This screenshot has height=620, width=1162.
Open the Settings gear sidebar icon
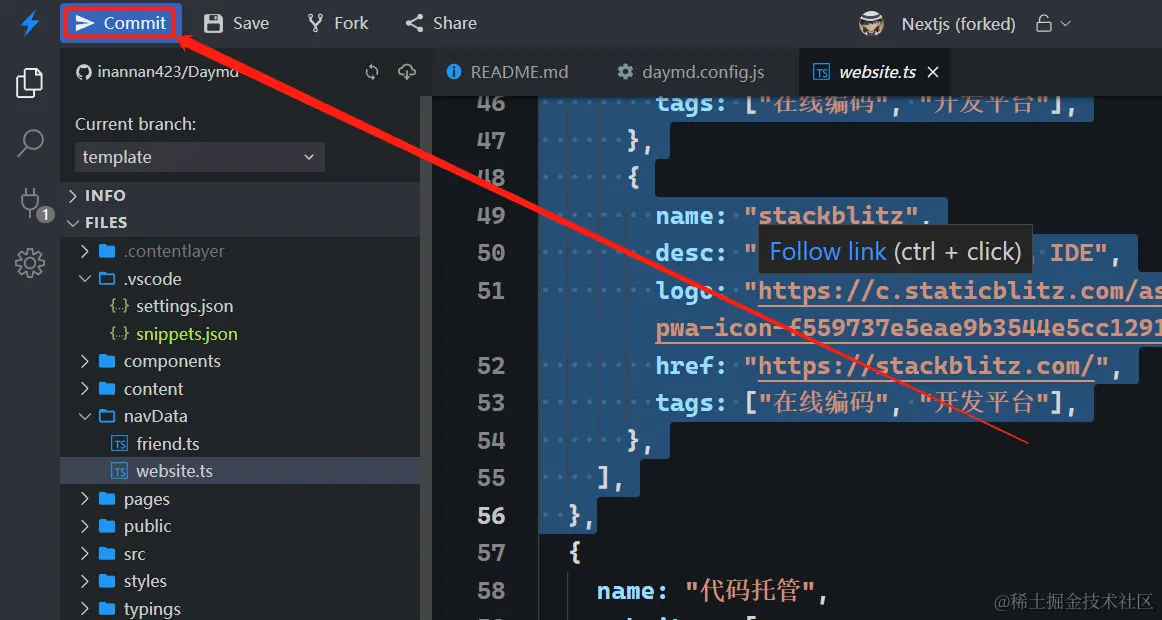[30, 263]
